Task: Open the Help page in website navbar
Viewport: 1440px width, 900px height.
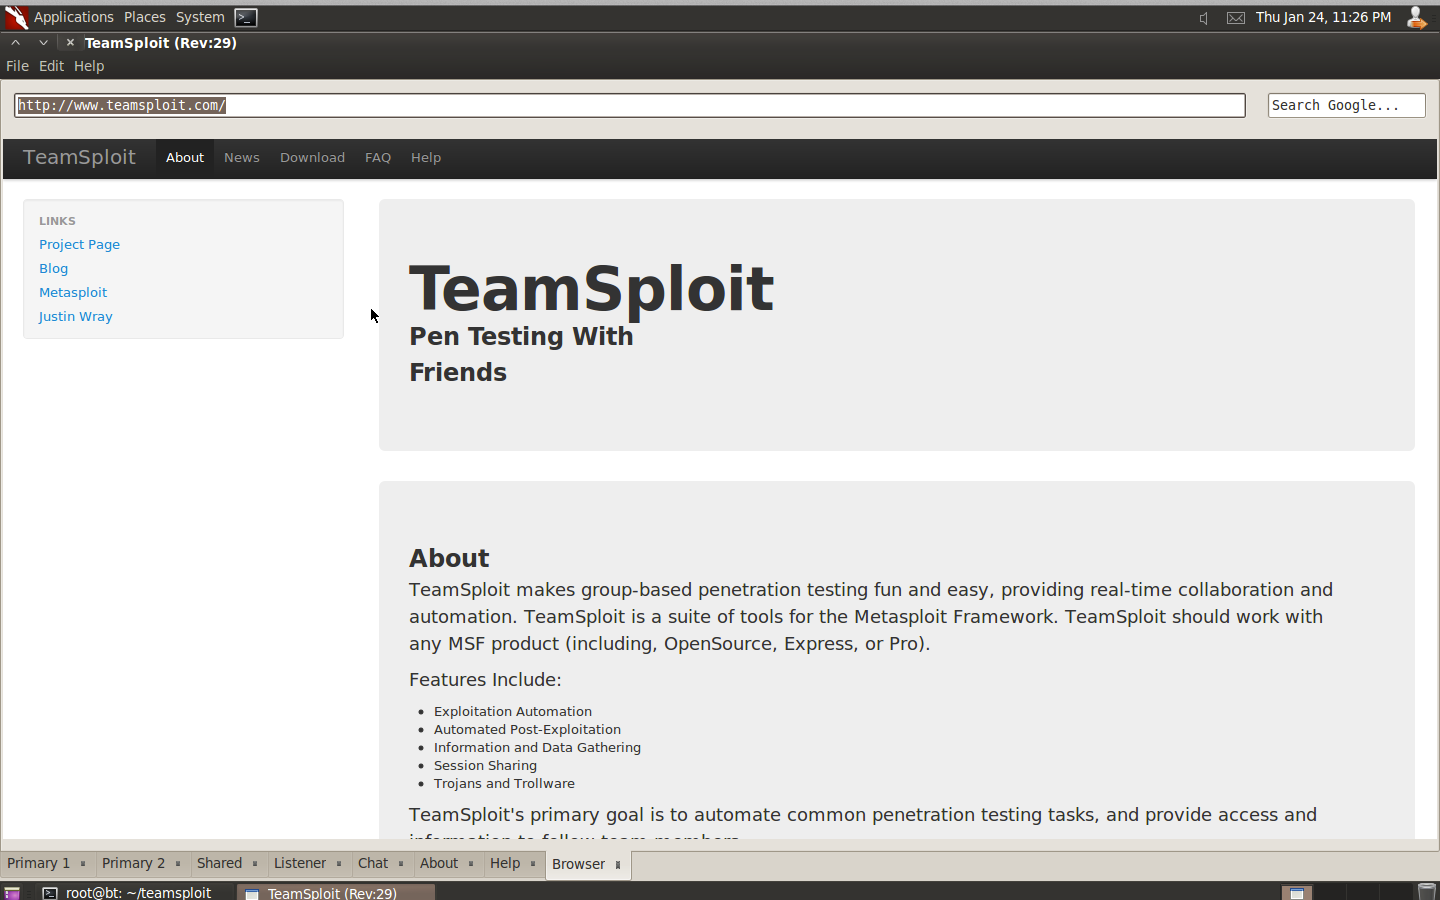Action: pyautogui.click(x=426, y=158)
